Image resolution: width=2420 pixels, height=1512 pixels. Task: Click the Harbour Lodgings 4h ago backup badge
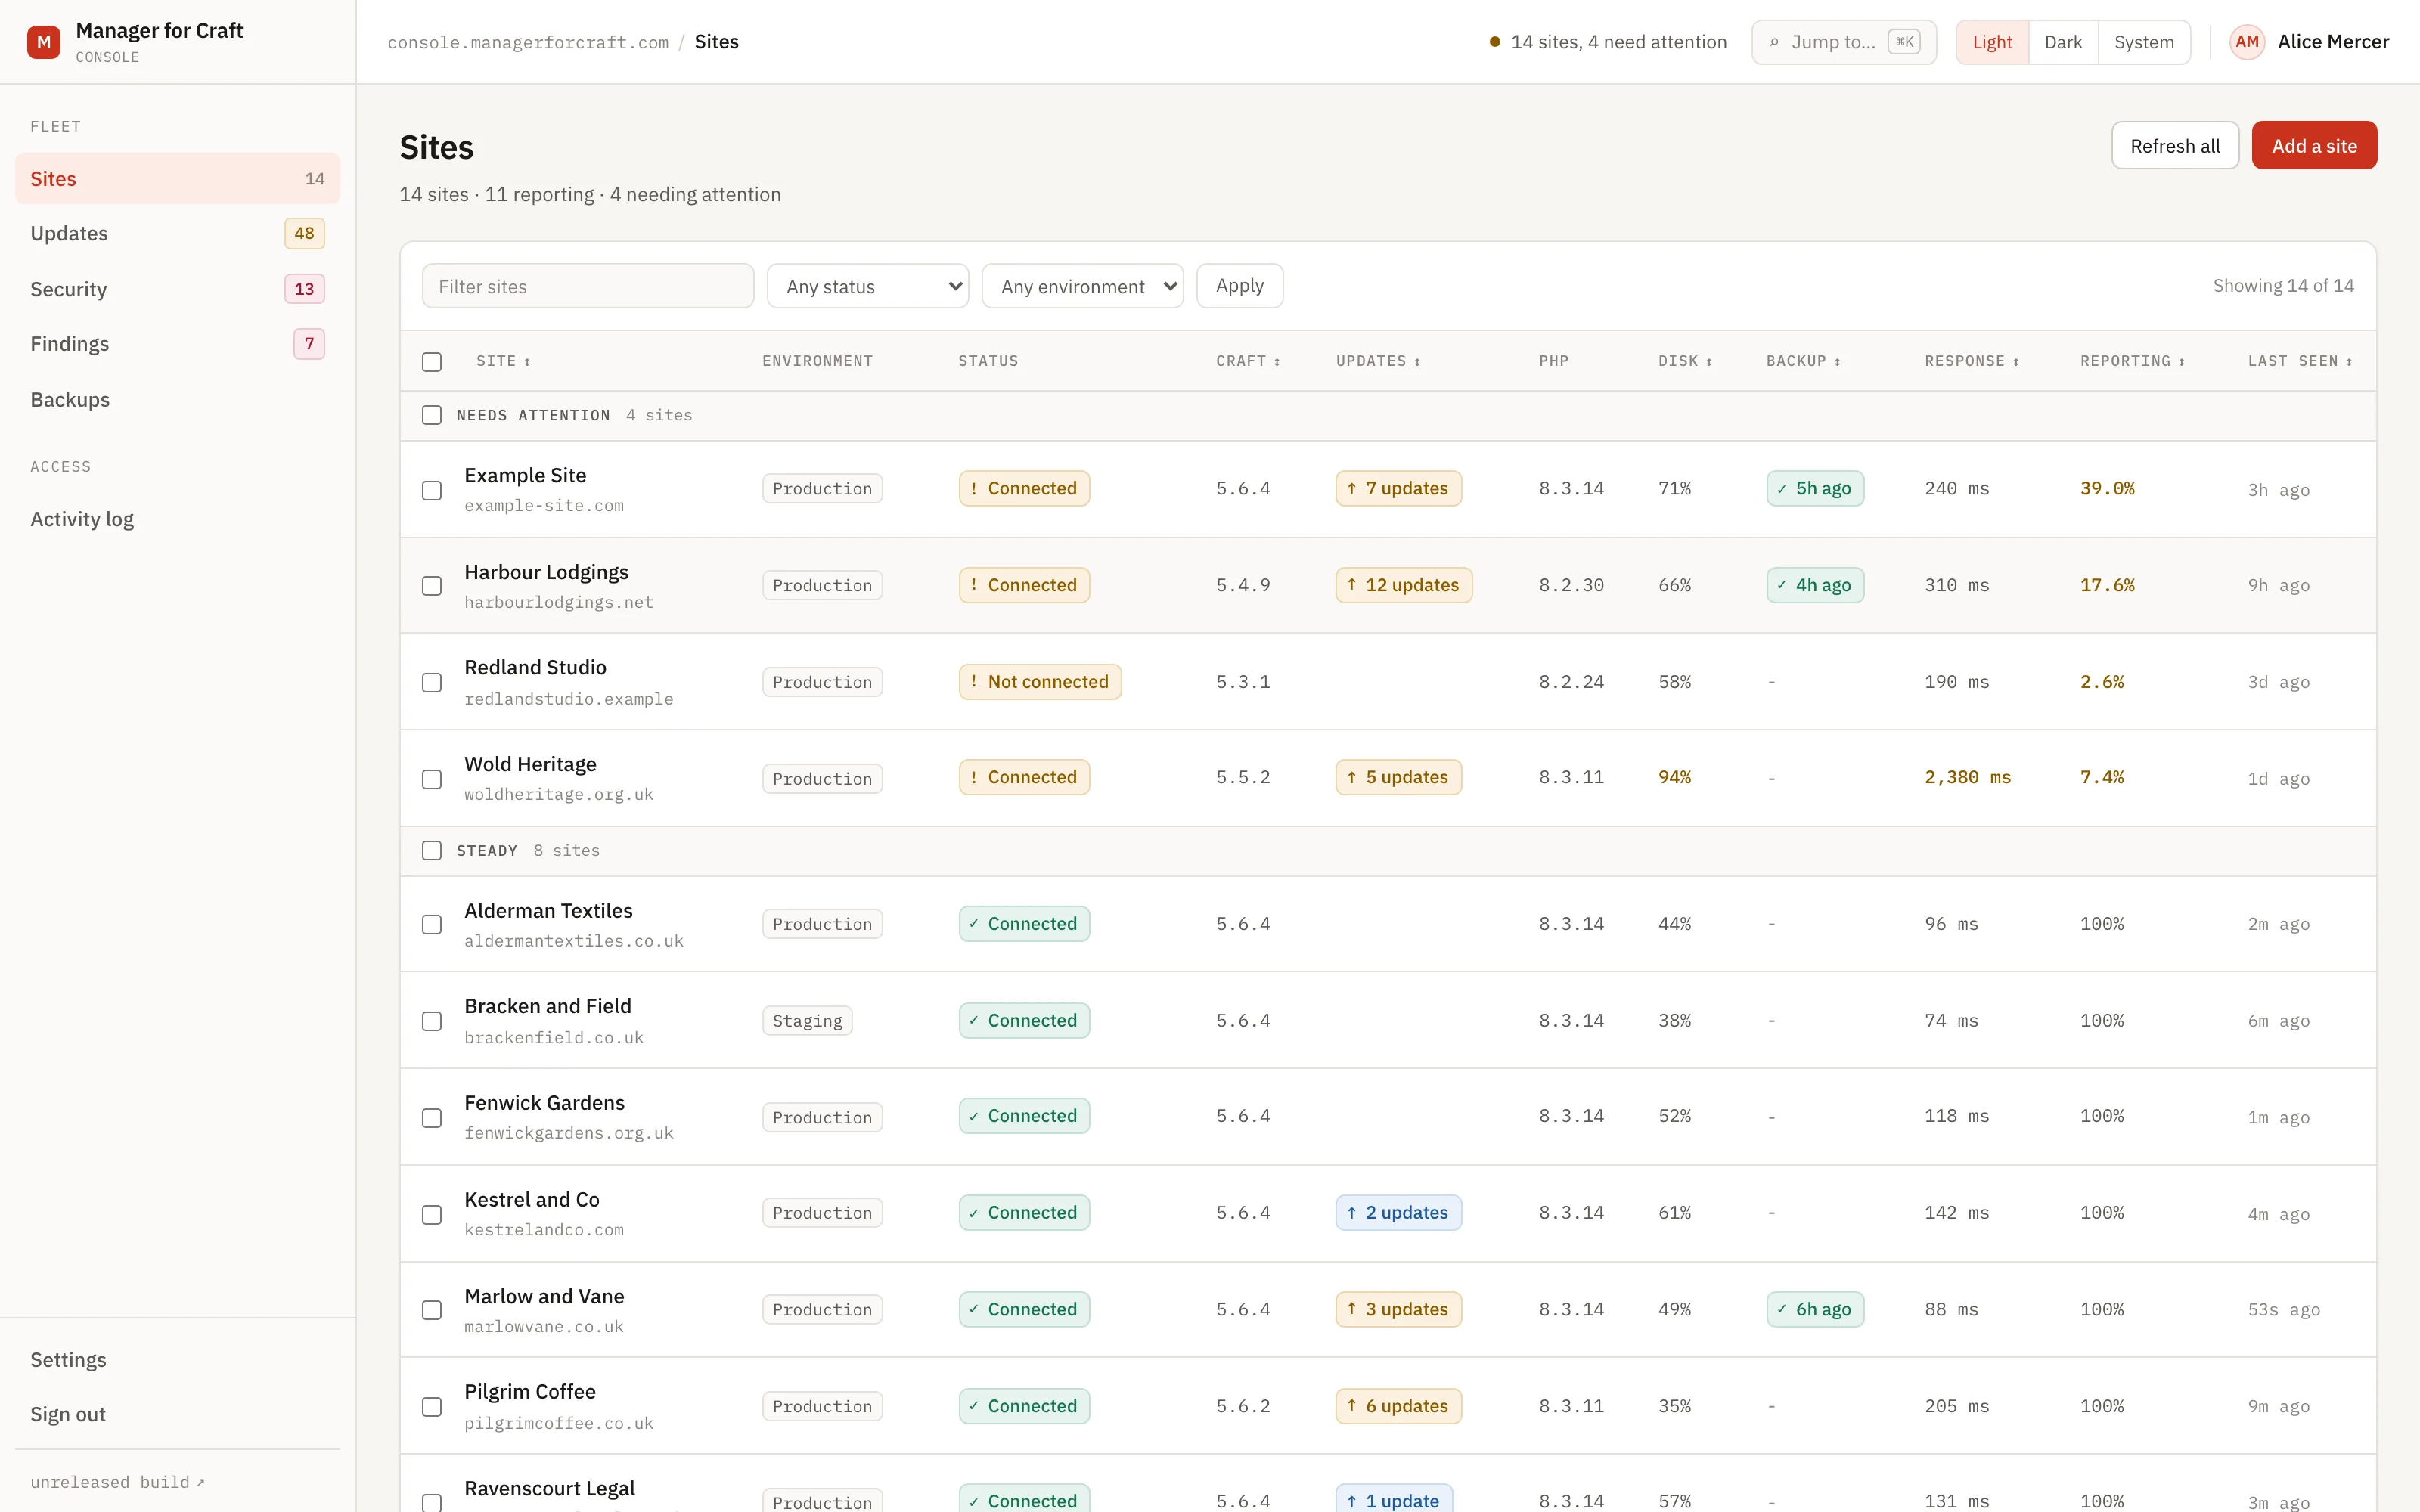pos(1814,585)
